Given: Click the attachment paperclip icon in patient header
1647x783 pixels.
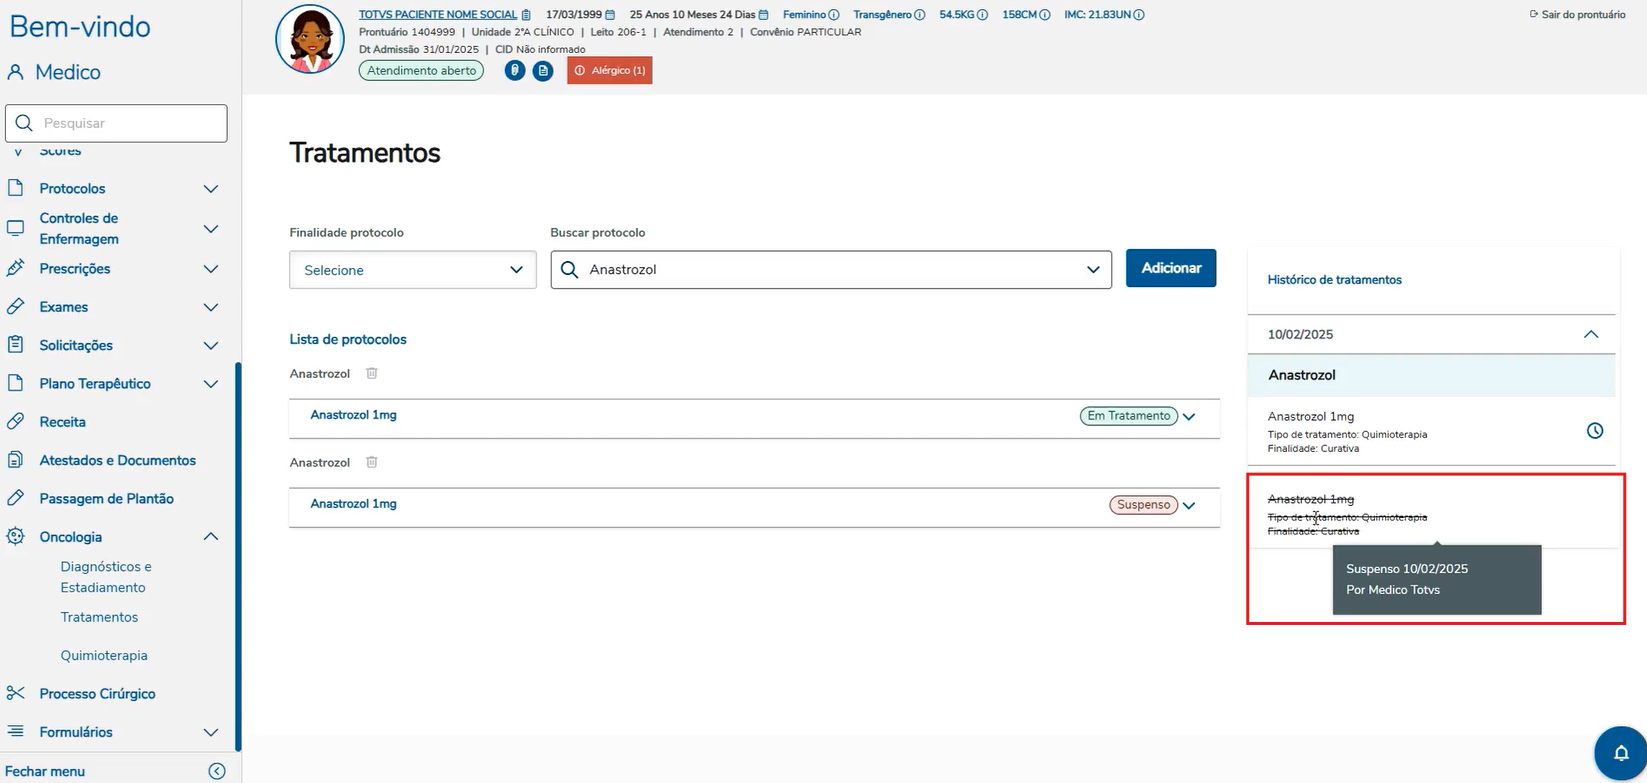Looking at the screenshot, I should 515,71.
